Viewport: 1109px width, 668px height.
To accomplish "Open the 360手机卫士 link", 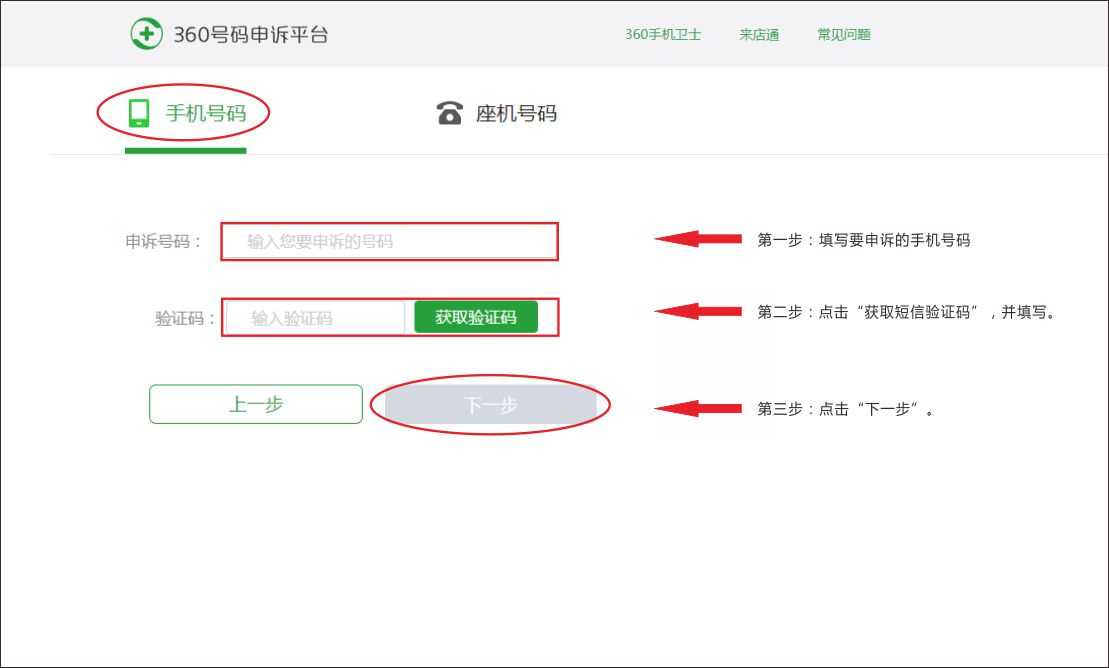I will click(663, 34).
